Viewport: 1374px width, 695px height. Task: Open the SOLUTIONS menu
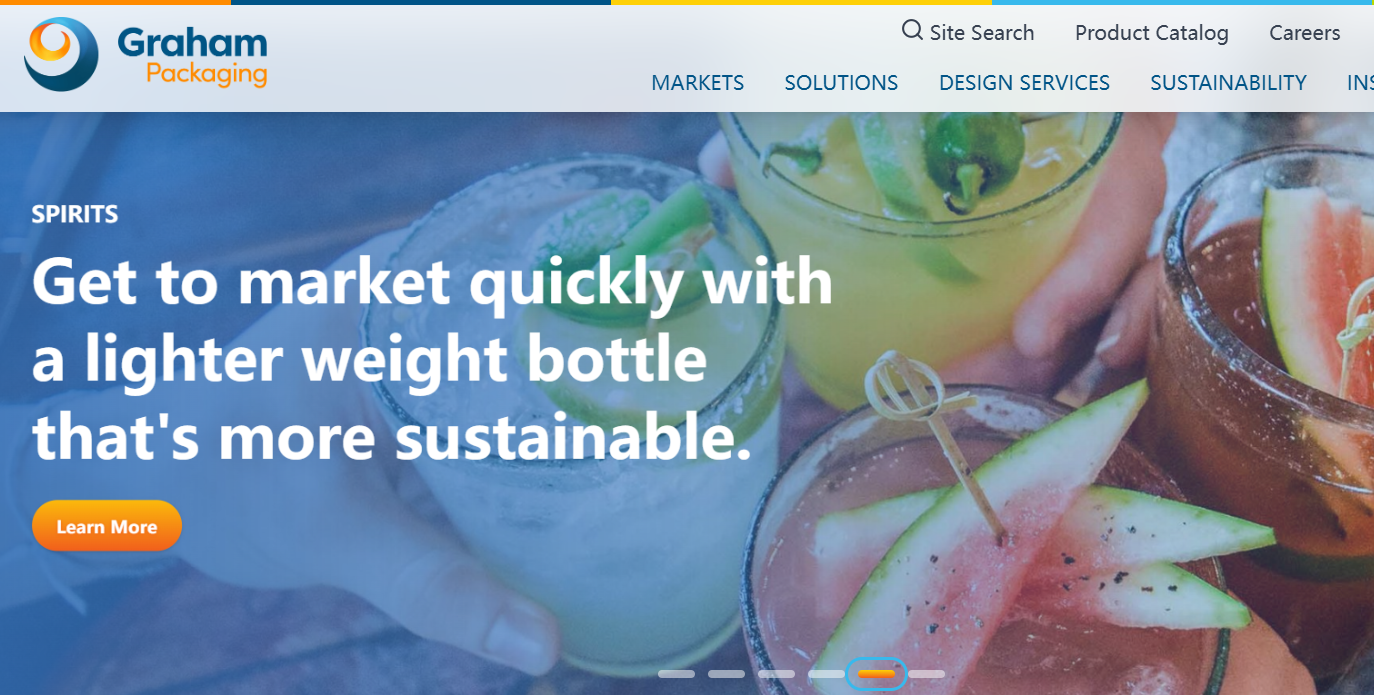(x=841, y=83)
